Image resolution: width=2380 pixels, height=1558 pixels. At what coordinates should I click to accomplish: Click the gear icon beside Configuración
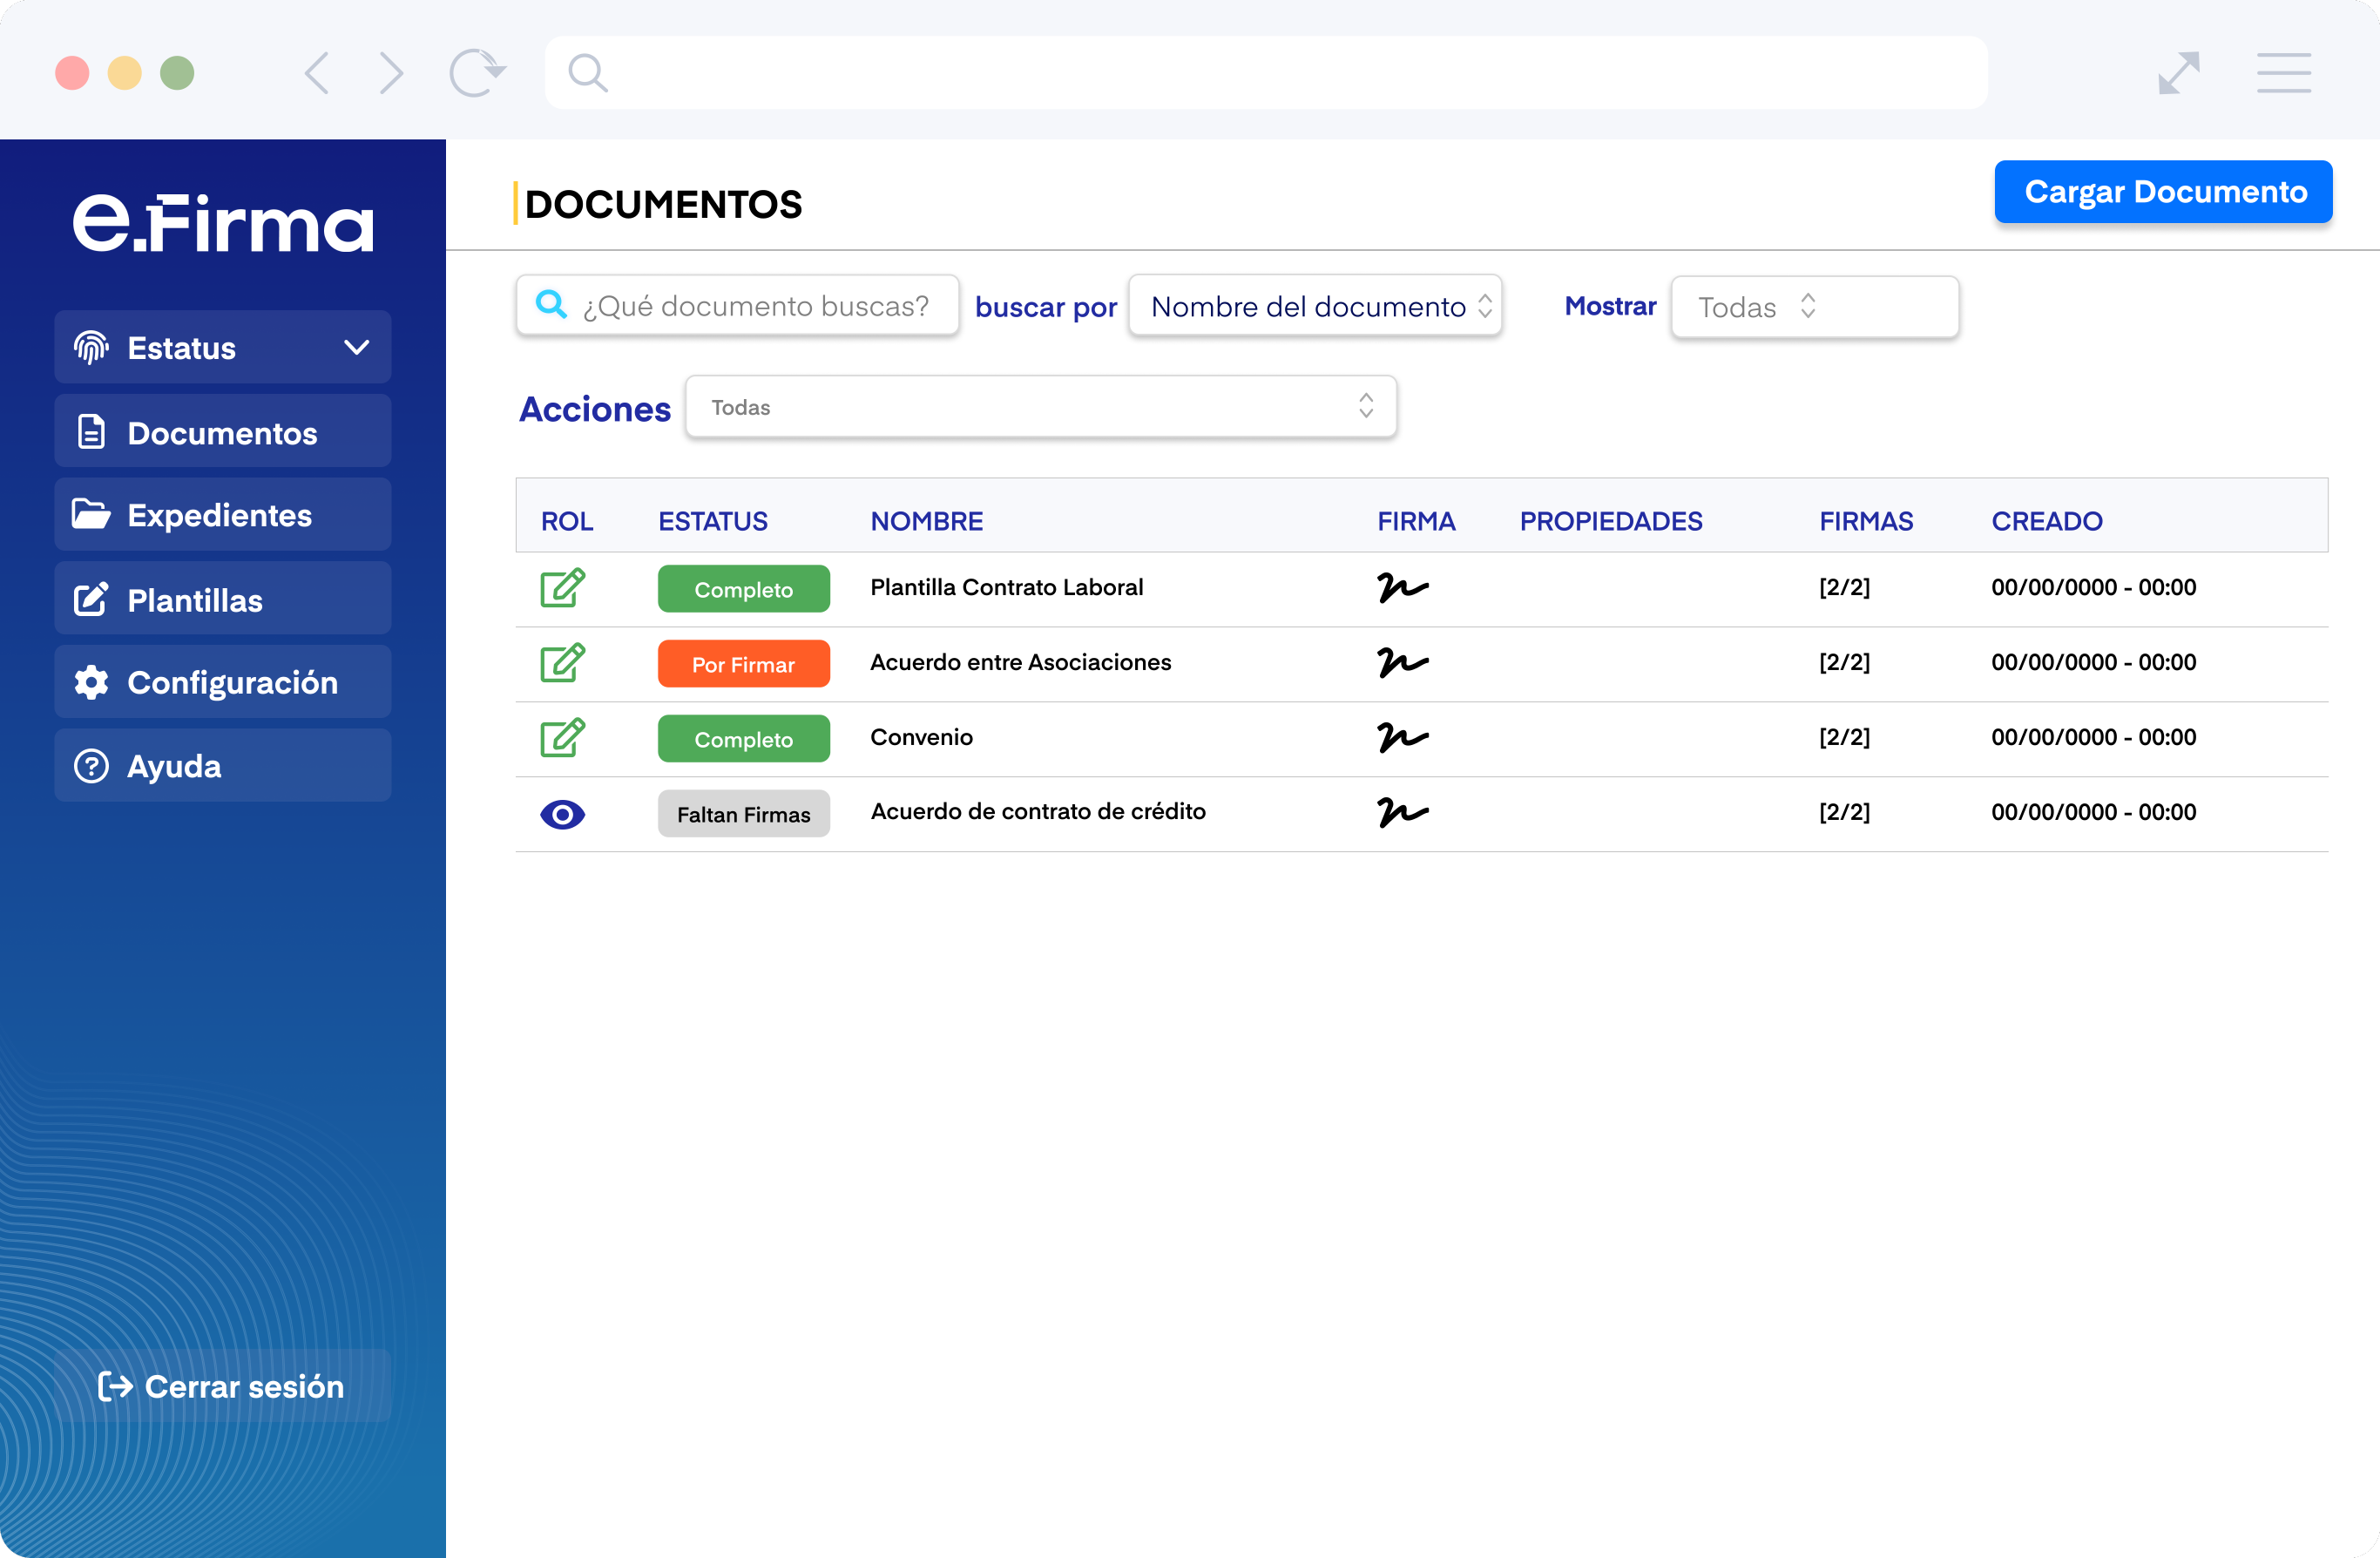[x=91, y=682]
